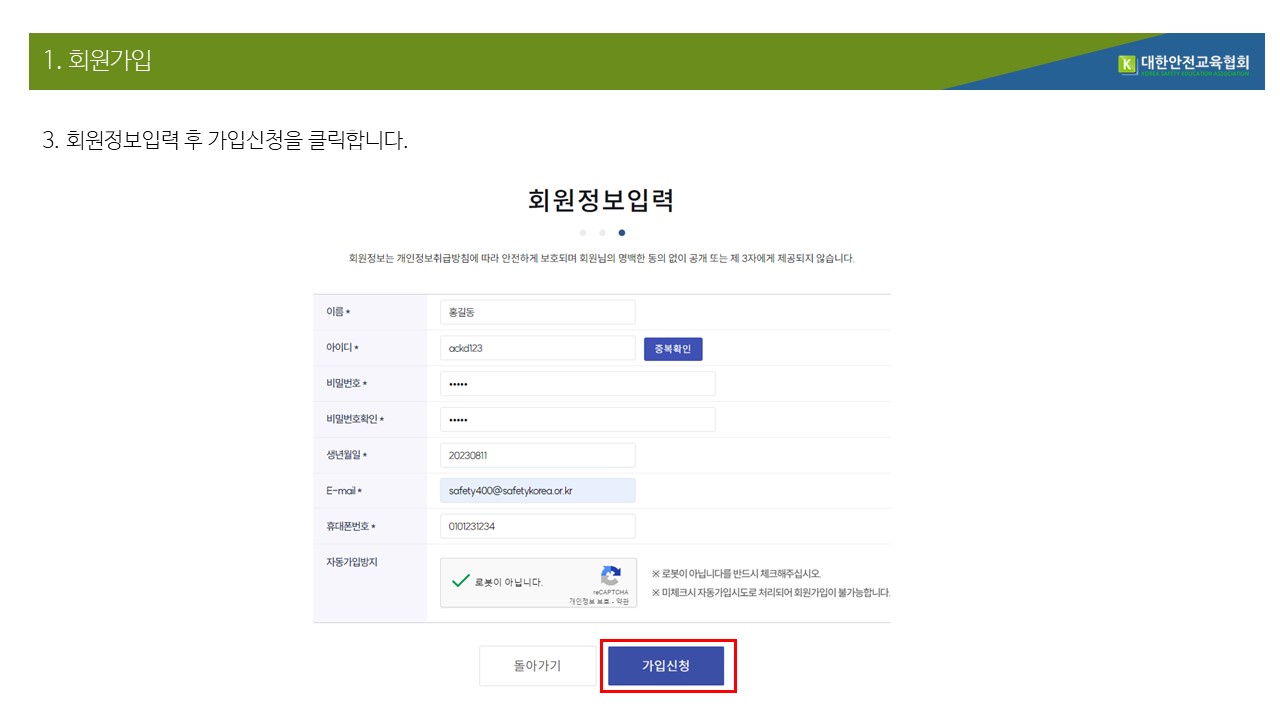Open the reCAPTCHA 약관 terms link
1280x720 pixels.
tap(623, 602)
